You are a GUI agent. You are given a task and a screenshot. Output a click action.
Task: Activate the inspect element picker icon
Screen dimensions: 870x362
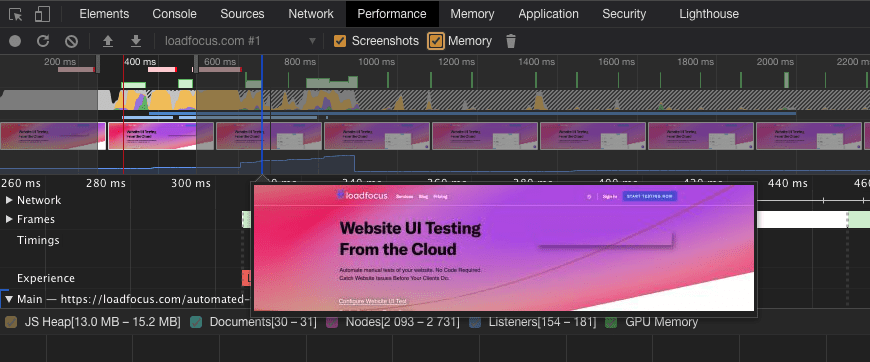click(x=16, y=14)
